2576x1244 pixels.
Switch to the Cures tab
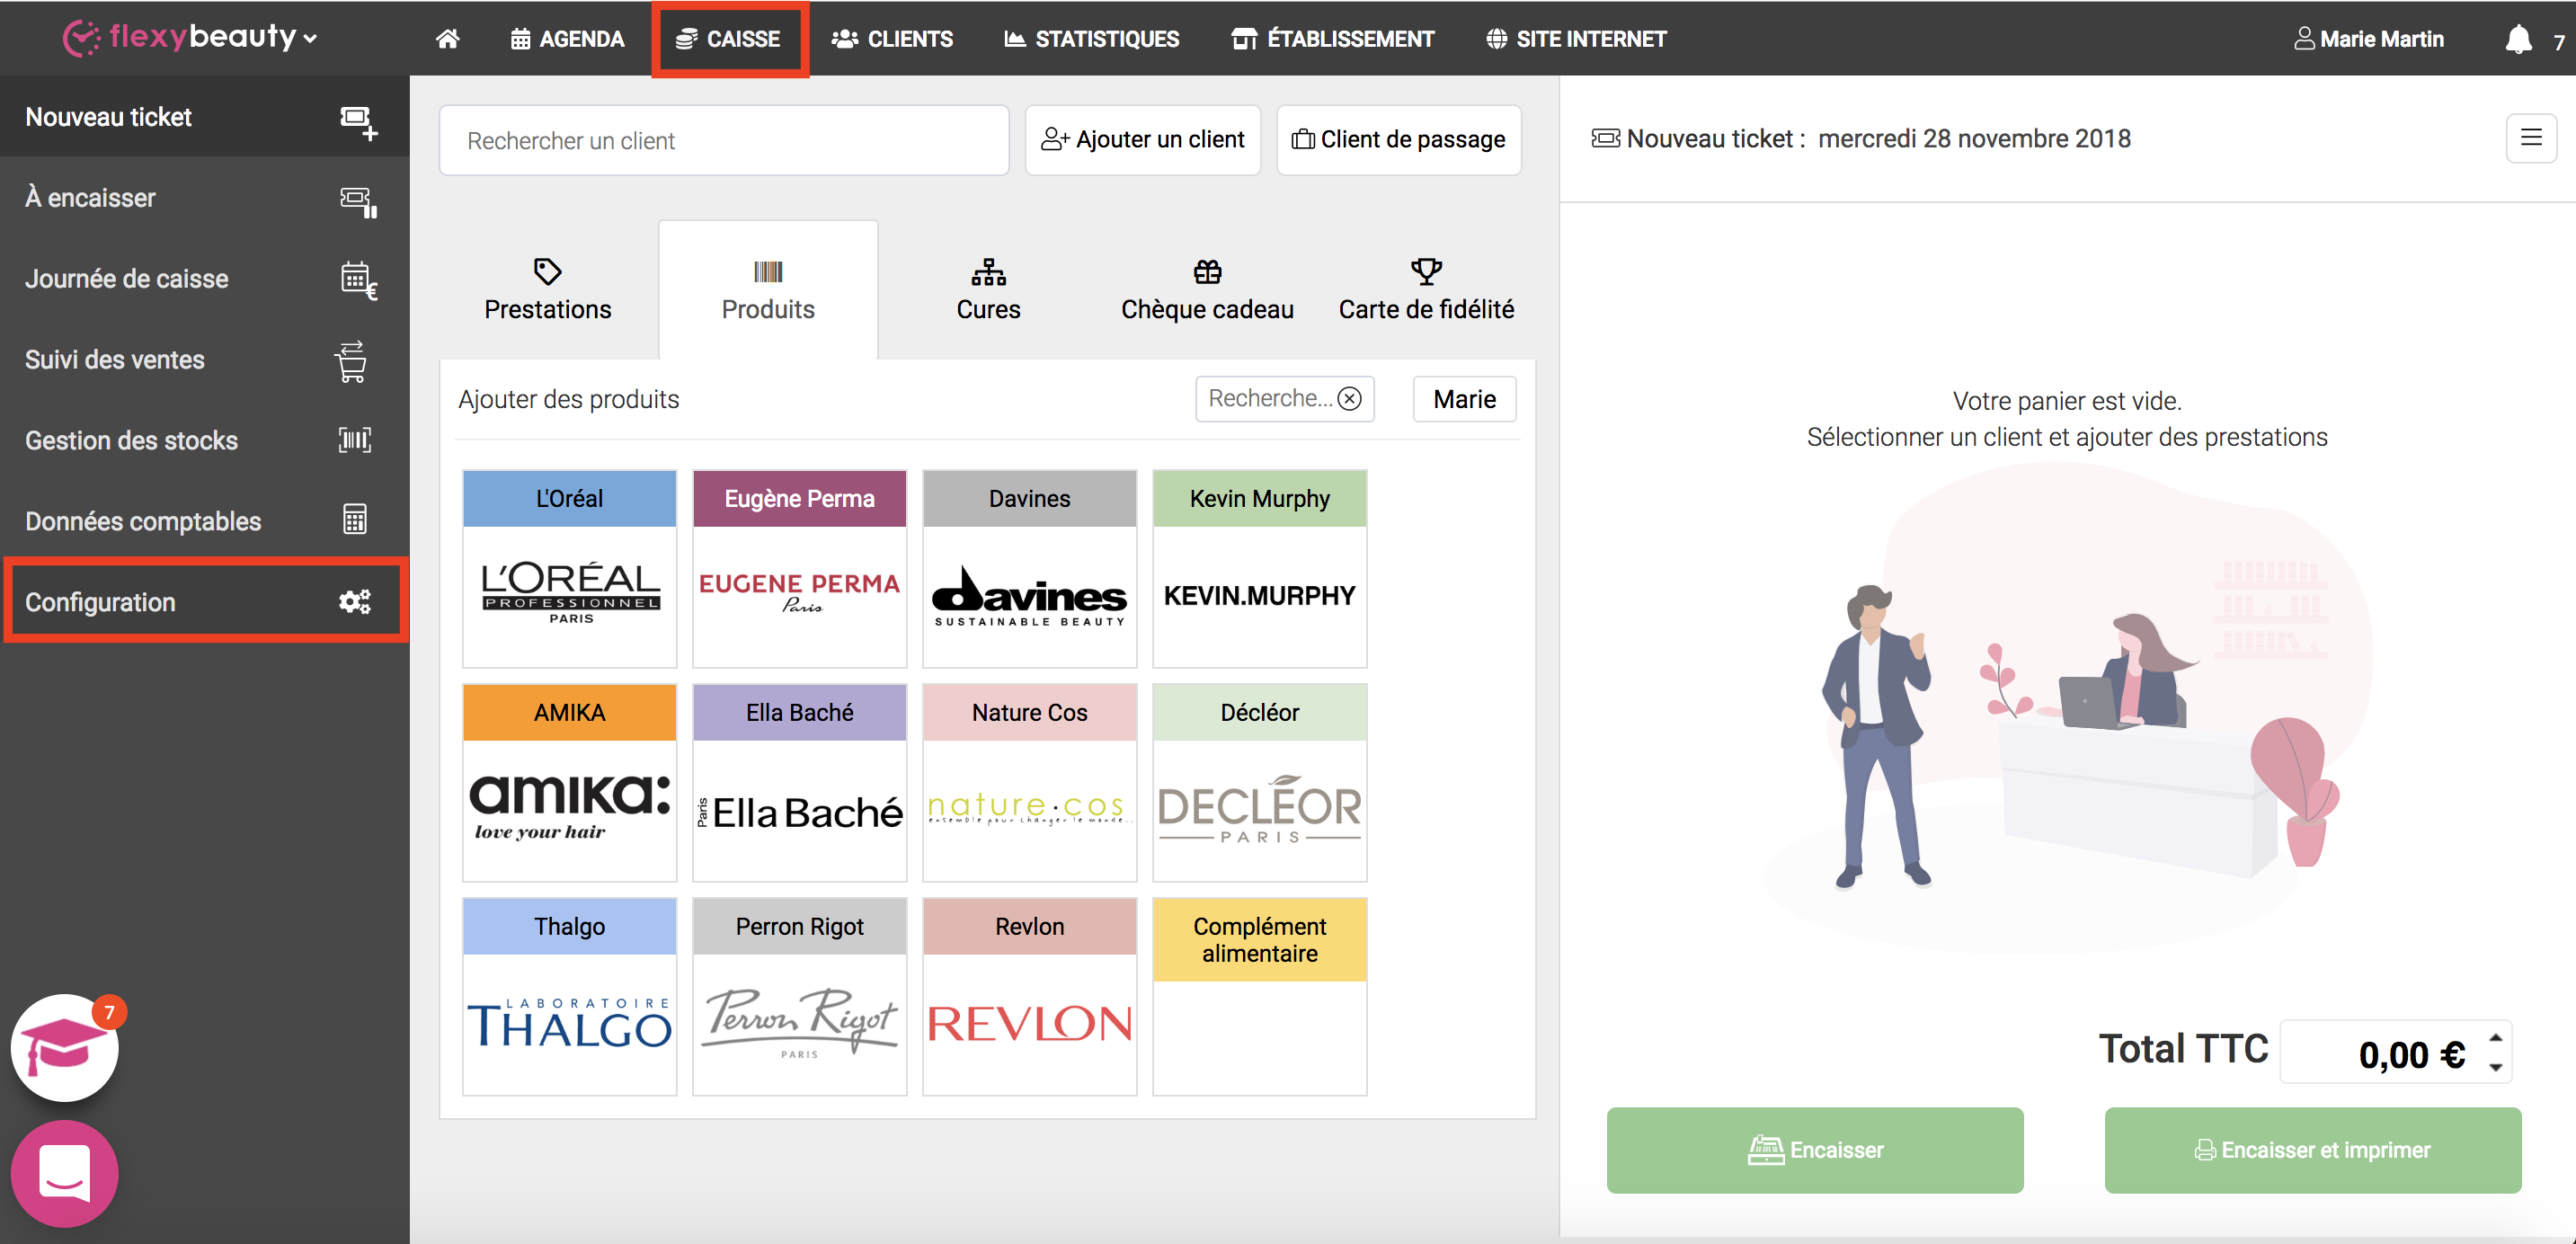[x=988, y=289]
